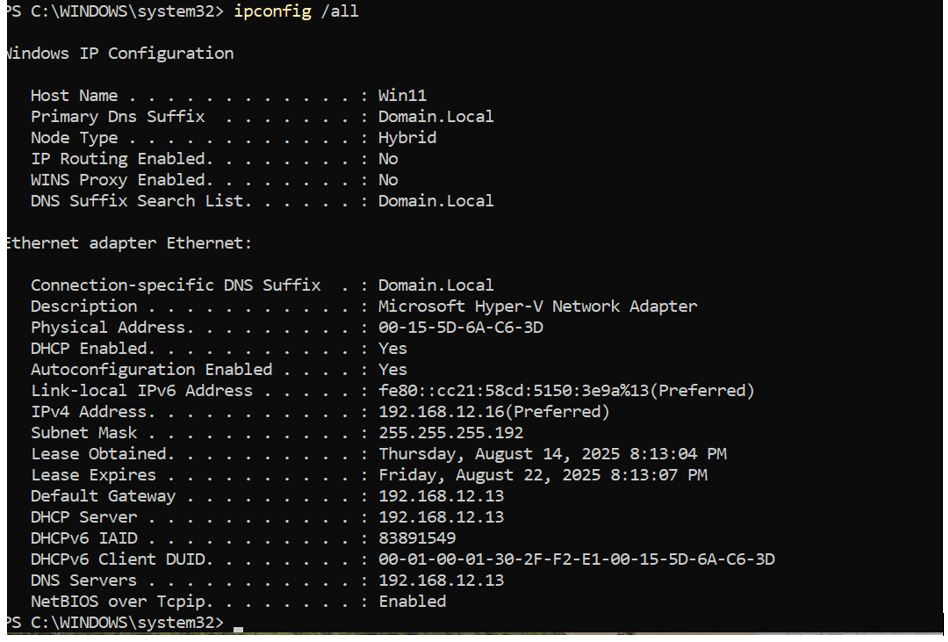Click the Host Name value Win11
Image resolution: width=948 pixels, height=642 pixels.
pos(402,96)
